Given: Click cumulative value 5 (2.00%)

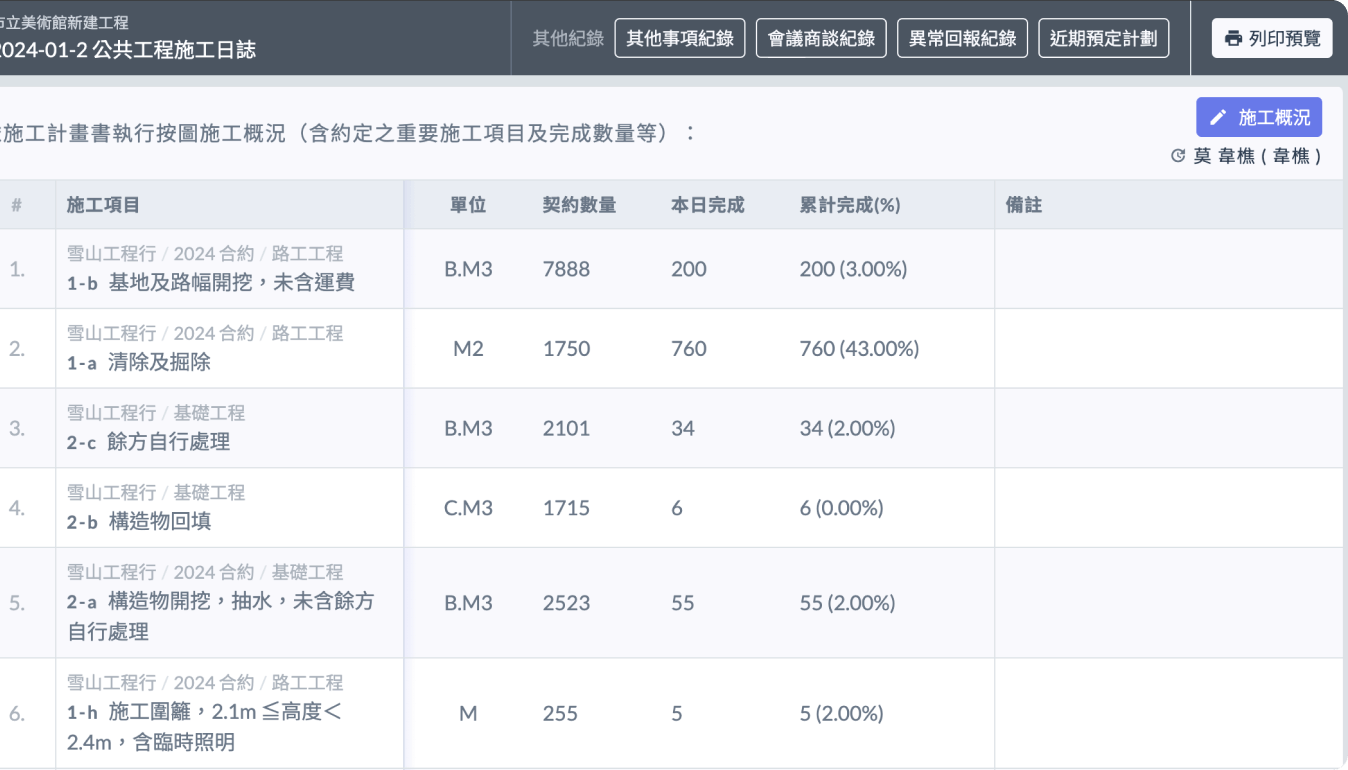Looking at the screenshot, I should [x=841, y=714].
